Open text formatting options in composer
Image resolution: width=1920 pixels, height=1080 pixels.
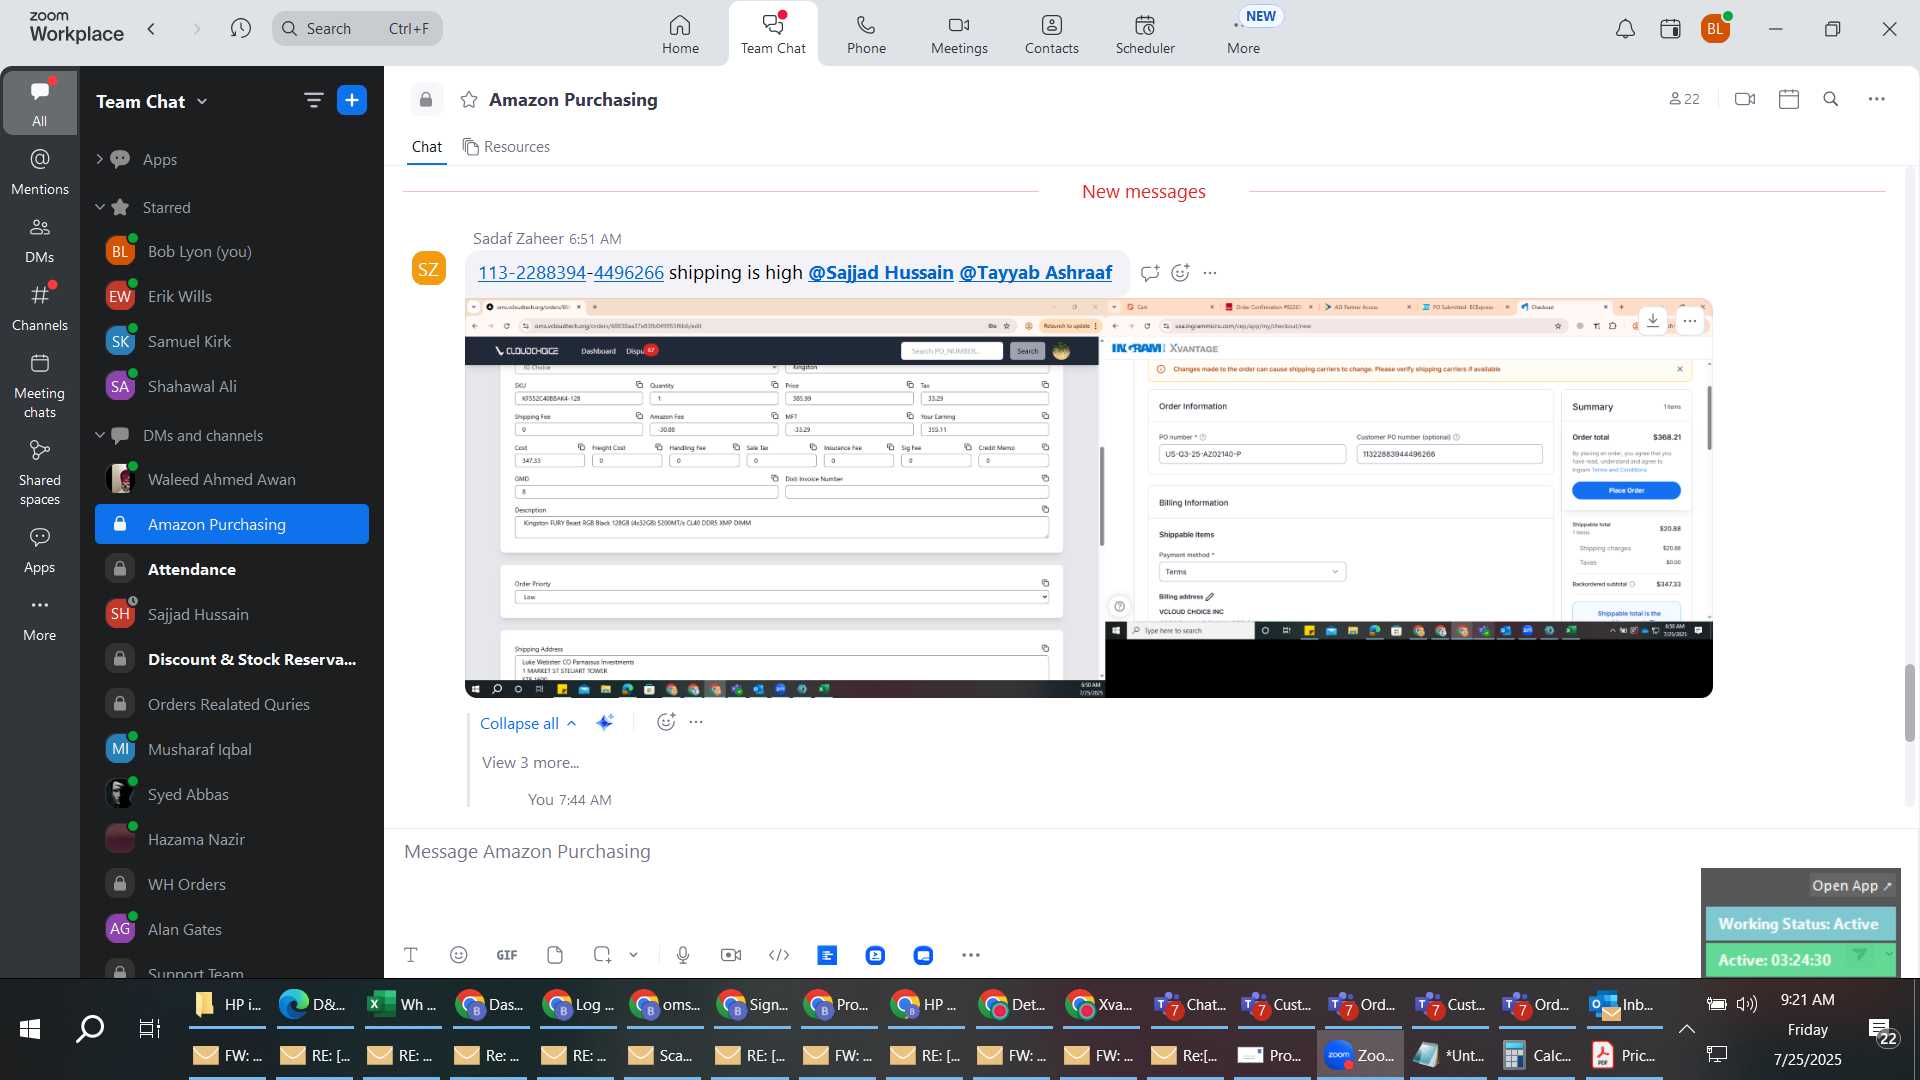click(411, 955)
